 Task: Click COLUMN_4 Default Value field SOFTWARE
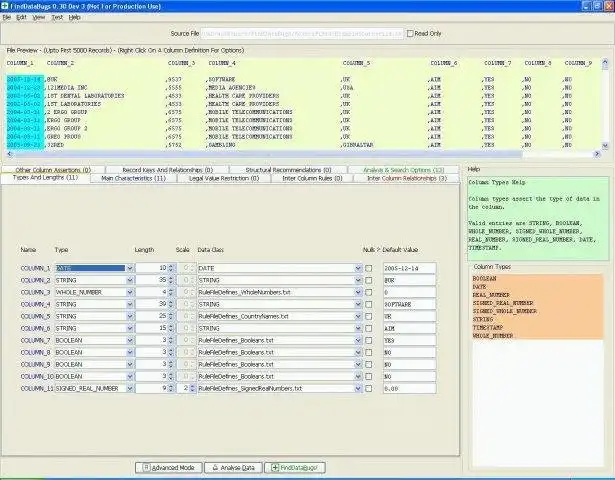(x=409, y=304)
